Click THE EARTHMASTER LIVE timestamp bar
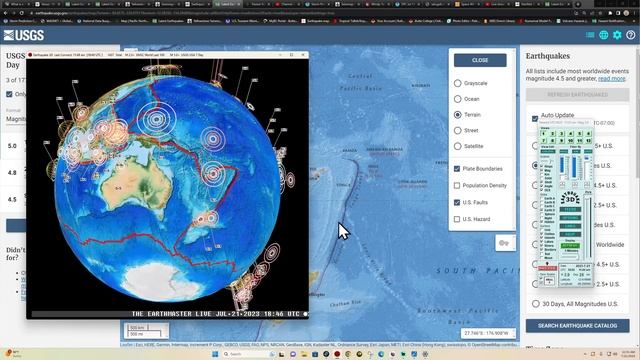The image size is (640, 360). click(x=170, y=314)
